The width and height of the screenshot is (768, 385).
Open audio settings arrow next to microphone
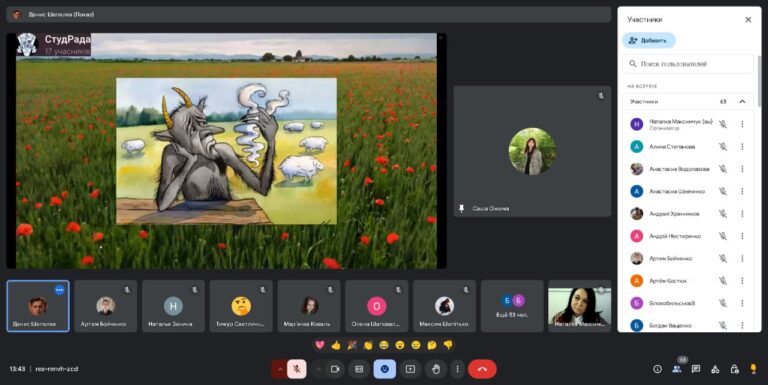[280, 369]
